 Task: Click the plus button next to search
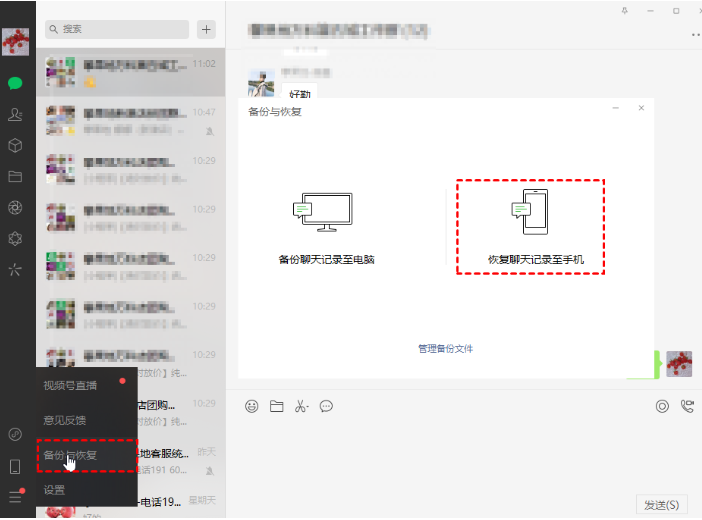(207, 29)
